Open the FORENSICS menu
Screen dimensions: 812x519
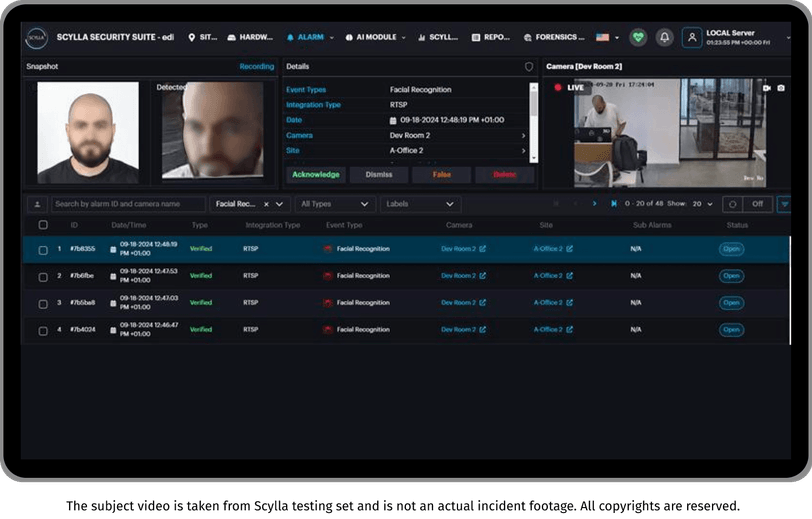(x=554, y=37)
